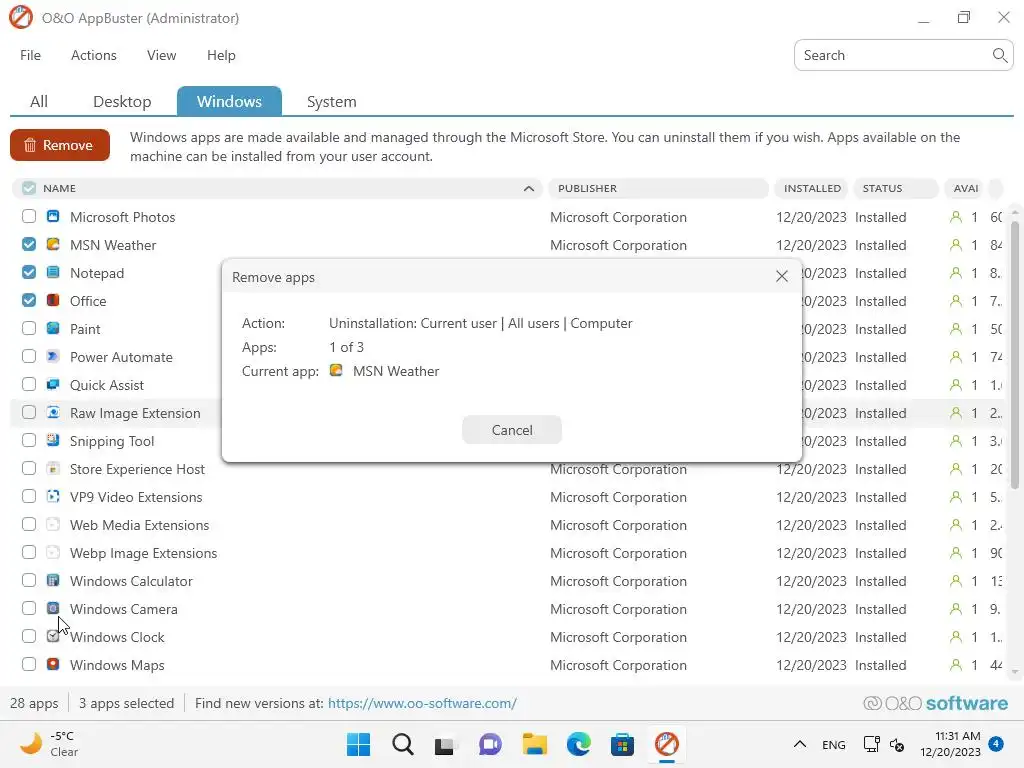Image resolution: width=1024 pixels, height=768 pixels.
Task: Close the Remove apps dialog with X
Action: (x=781, y=276)
